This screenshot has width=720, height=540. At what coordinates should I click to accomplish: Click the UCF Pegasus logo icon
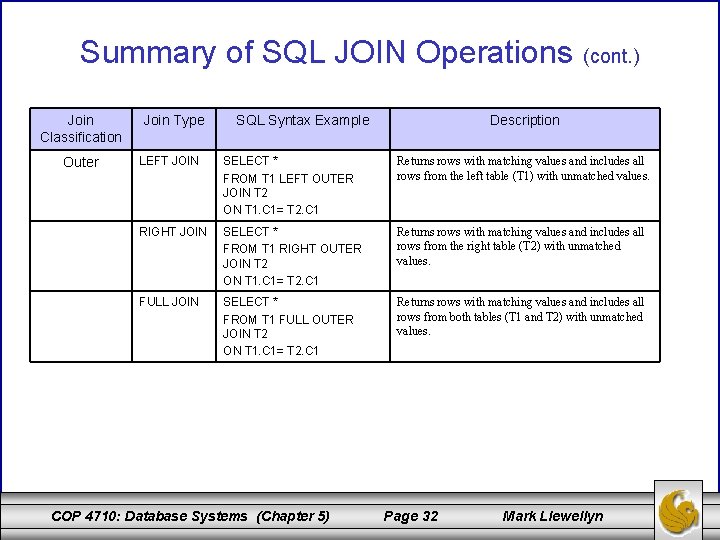click(678, 511)
